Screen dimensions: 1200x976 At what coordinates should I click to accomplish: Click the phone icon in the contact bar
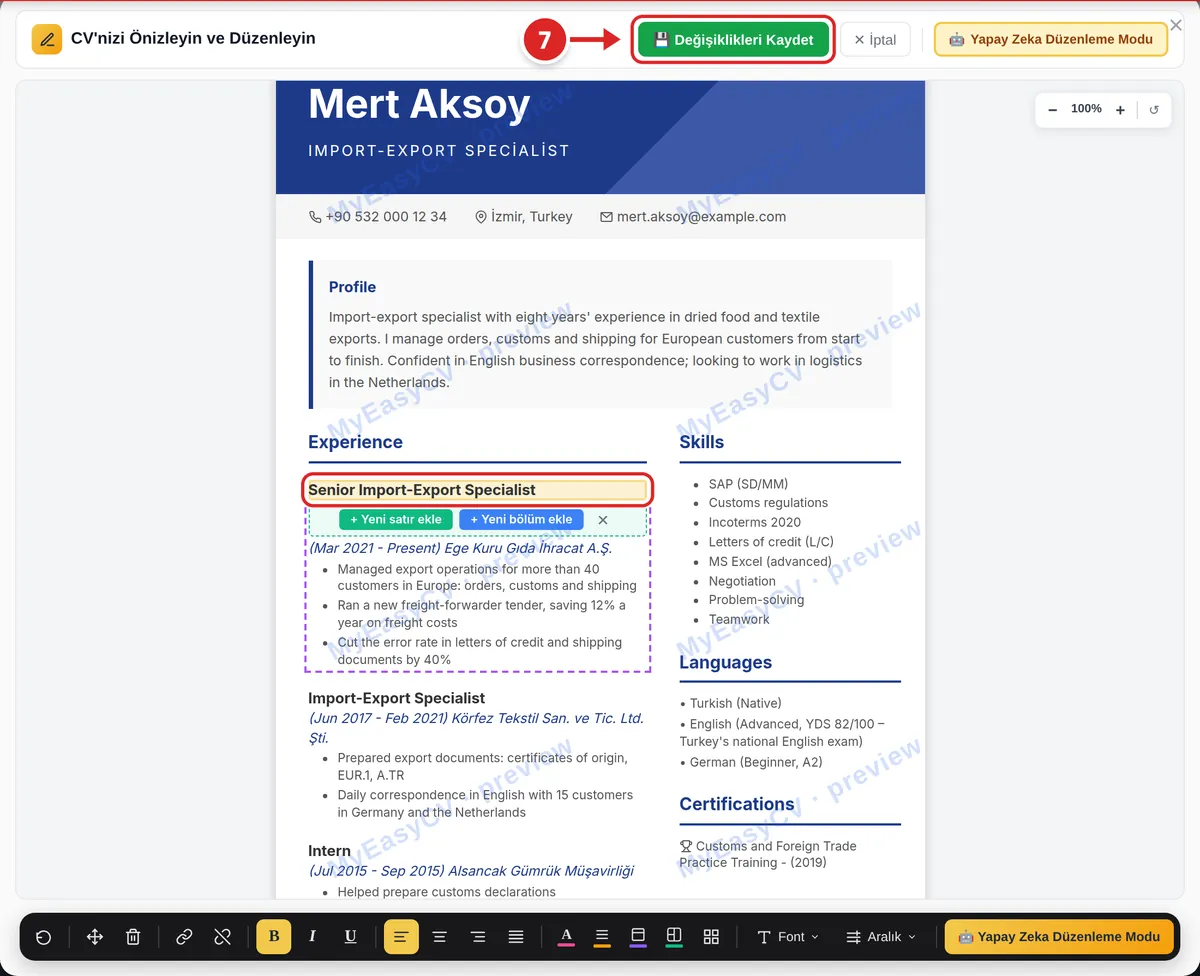(315, 217)
